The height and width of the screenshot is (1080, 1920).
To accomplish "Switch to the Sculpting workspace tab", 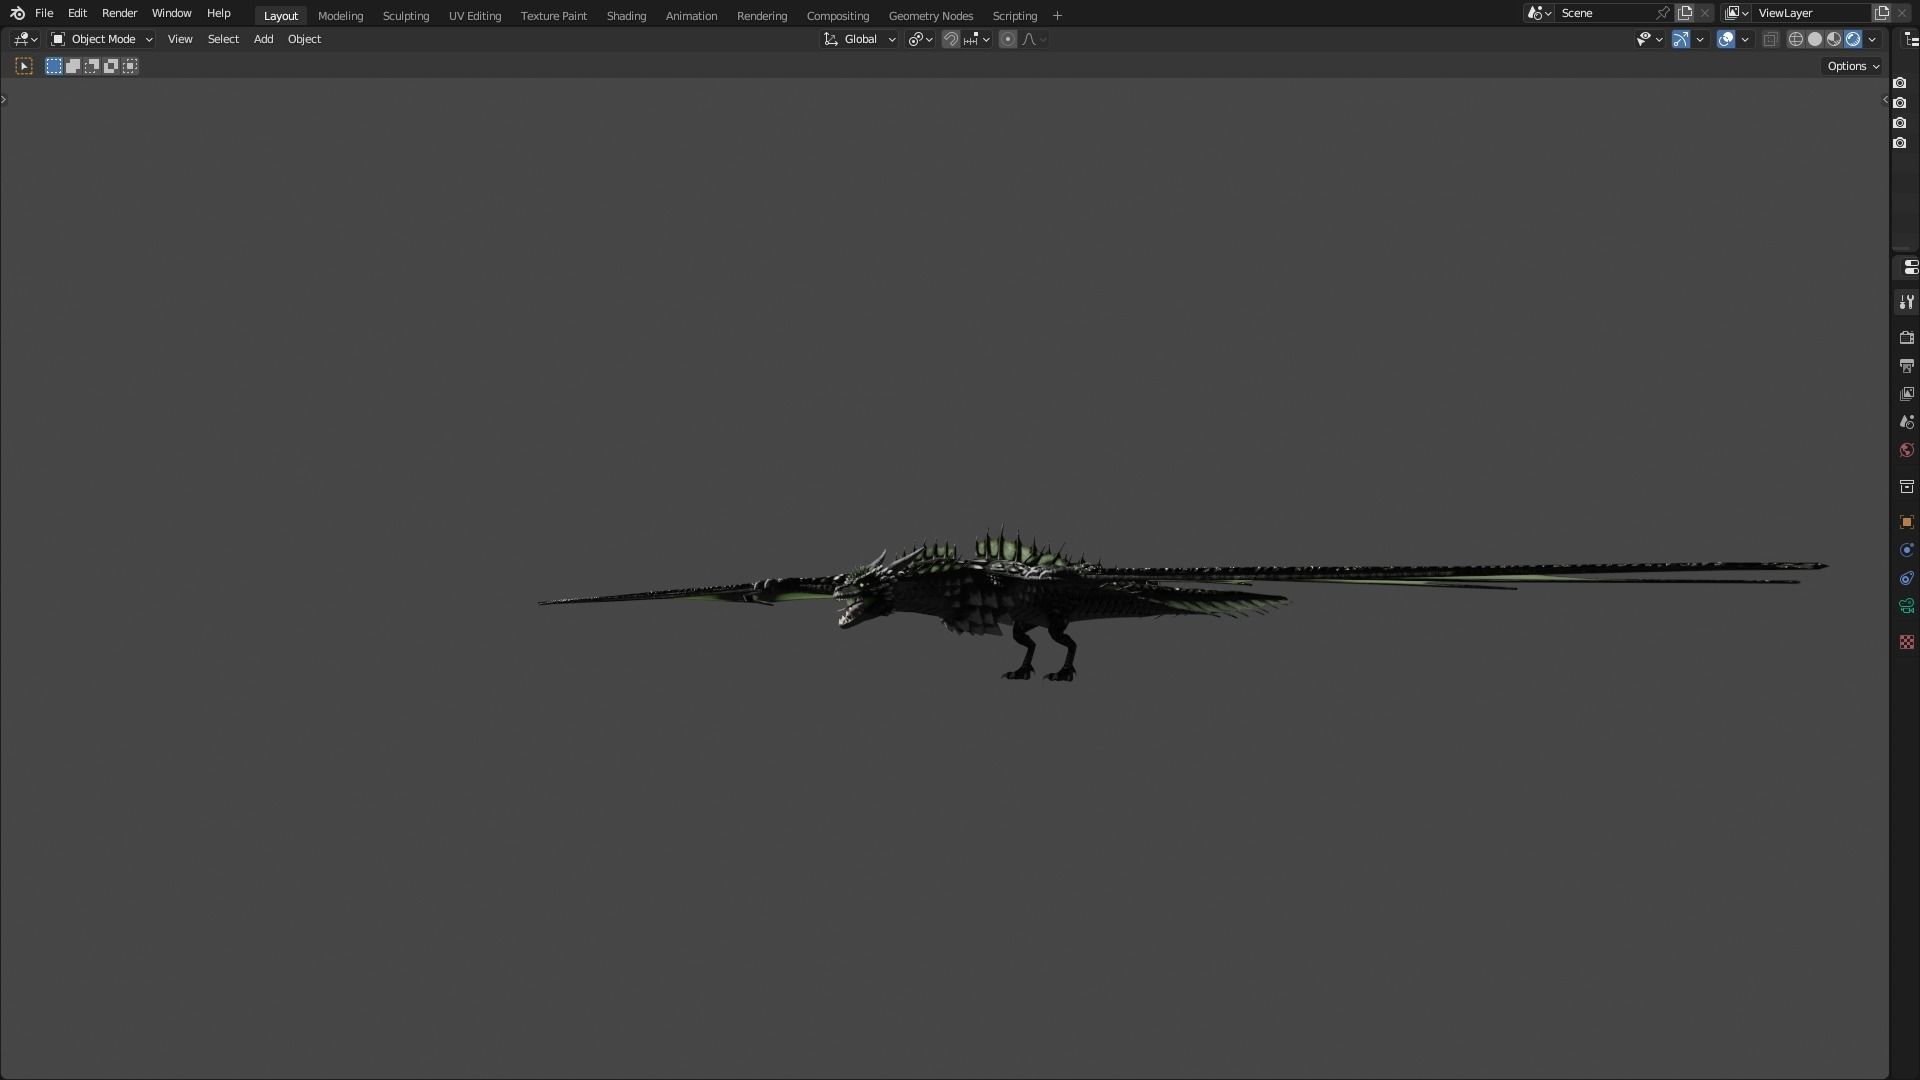I will [x=405, y=16].
